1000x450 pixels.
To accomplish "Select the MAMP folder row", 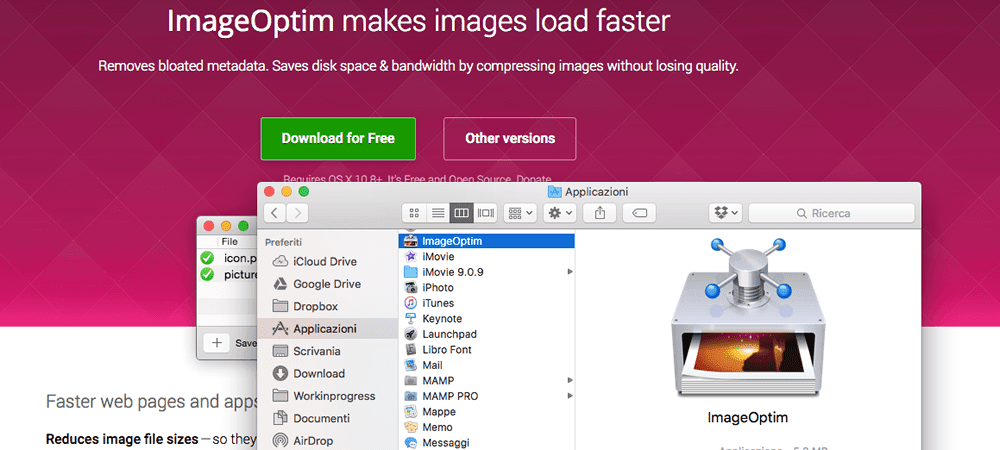I will 487,381.
